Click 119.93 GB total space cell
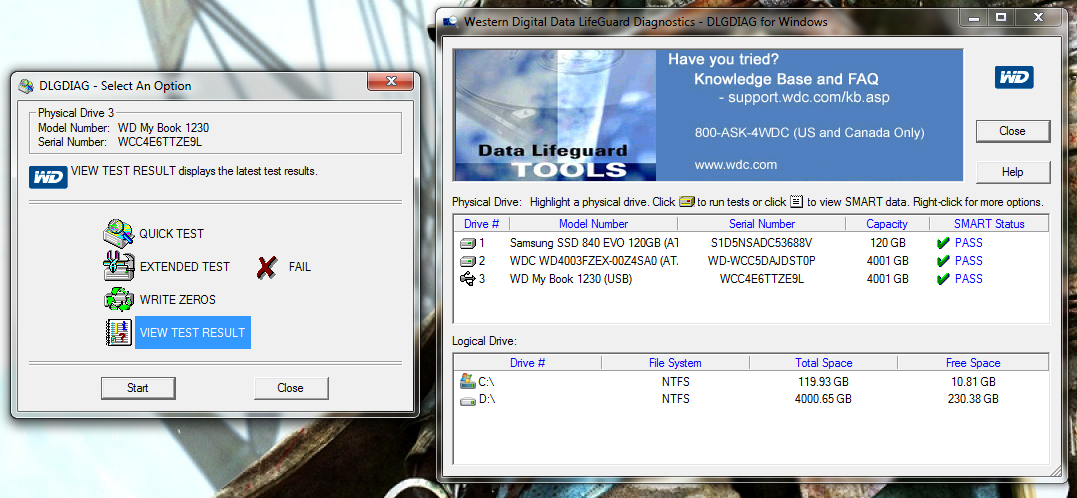The height and width of the screenshot is (498, 1077). click(823, 381)
